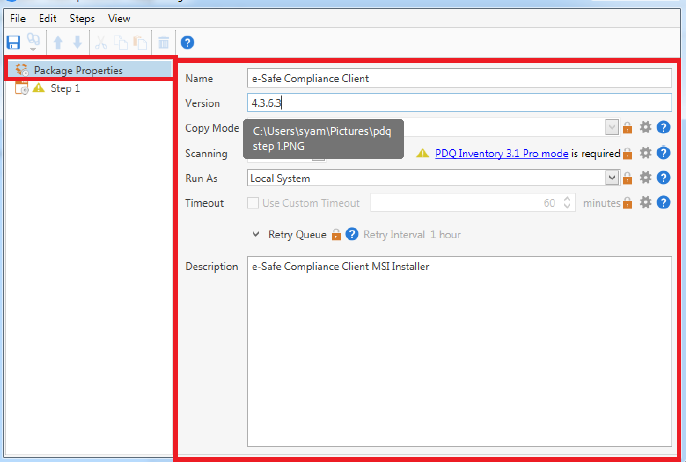Click the Delete trash can icon
The image size is (686, 462).
pyautogui.click(x=164, y=42)
